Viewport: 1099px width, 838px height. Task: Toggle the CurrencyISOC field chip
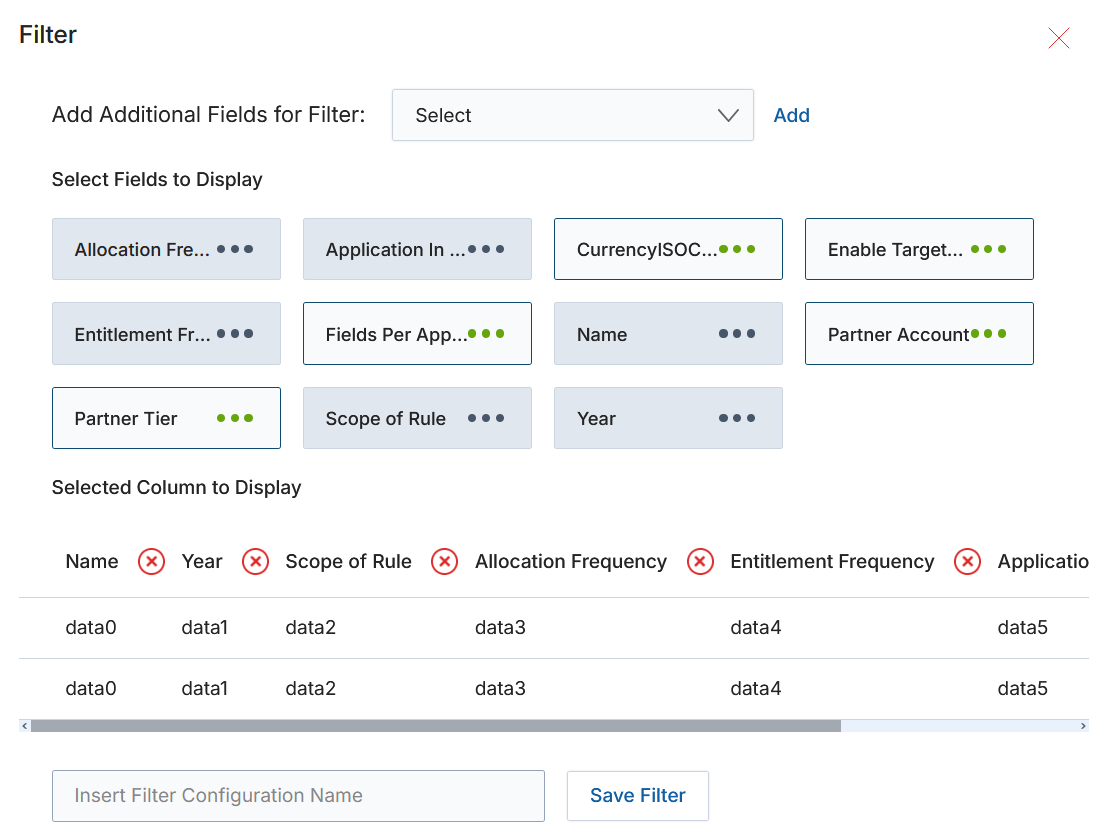pyautogui.click(x=668, y=249)
